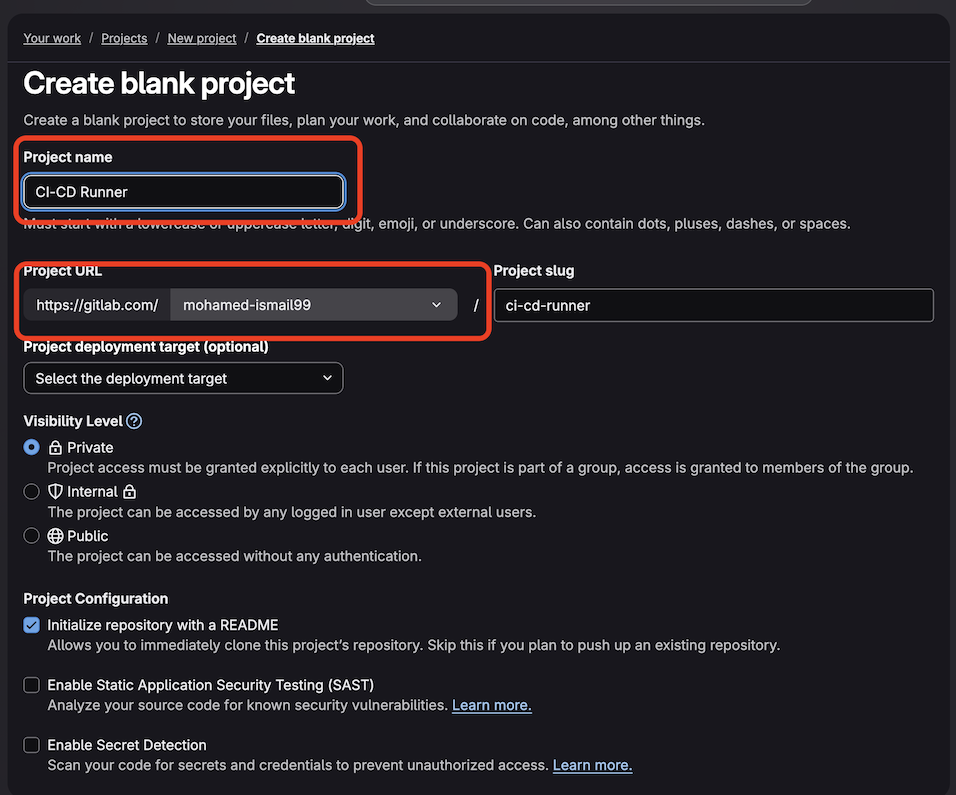
Task: Select the Public visibility radio button
Action: pyautogui.click(x=31, y=535)
